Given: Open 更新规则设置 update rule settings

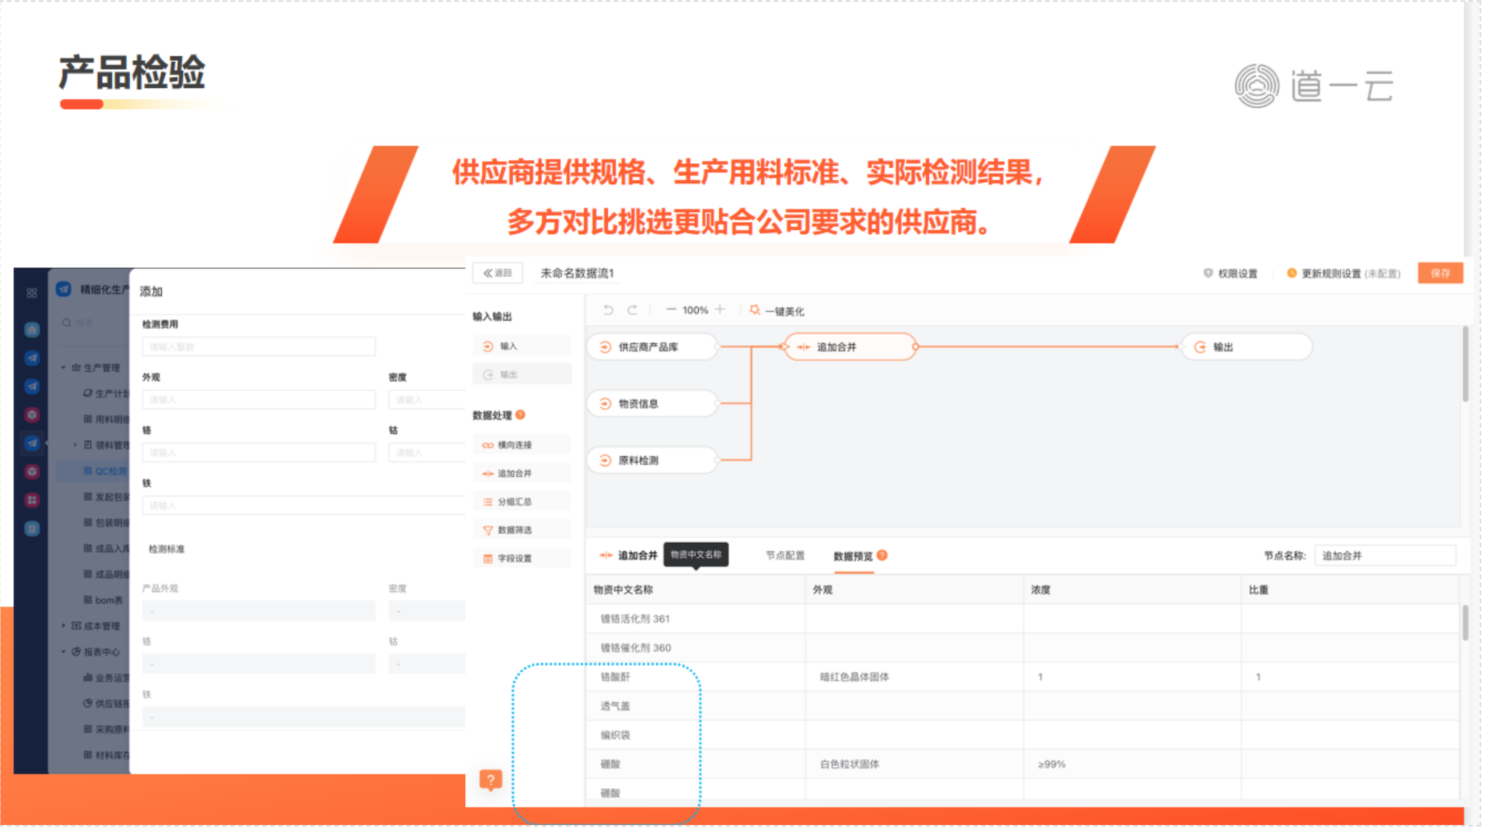Looking at the screenshot, I should click(1343, 273).
